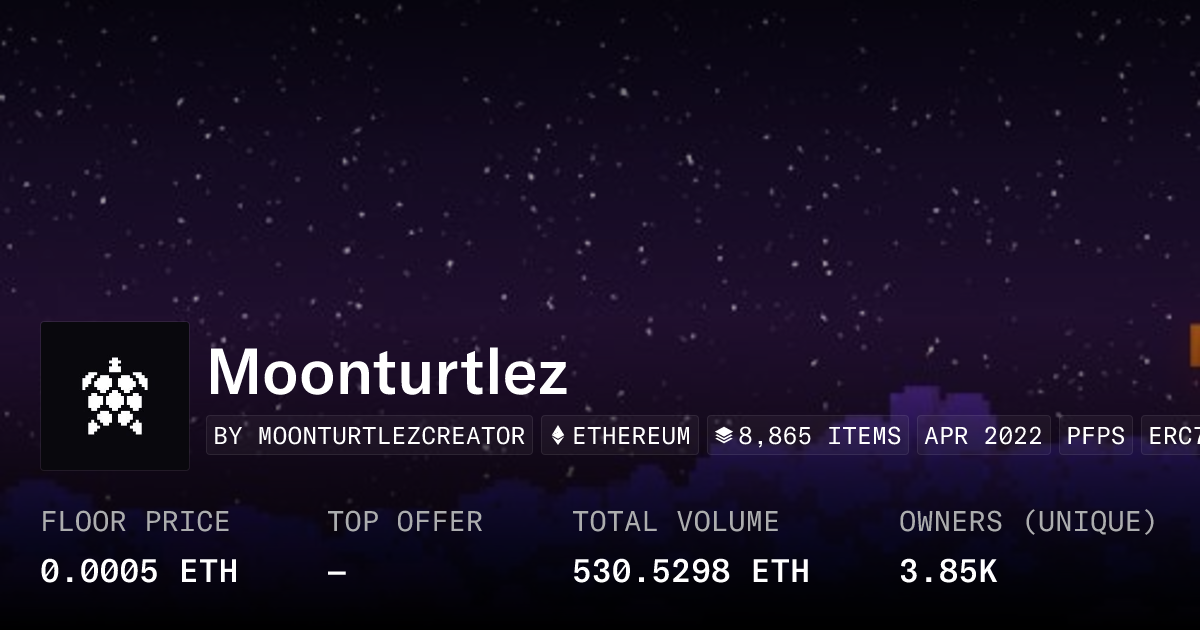Click the TOTAL VOLUME label
The height and width of the screenshot is (630, 1200).
point(675,522)
